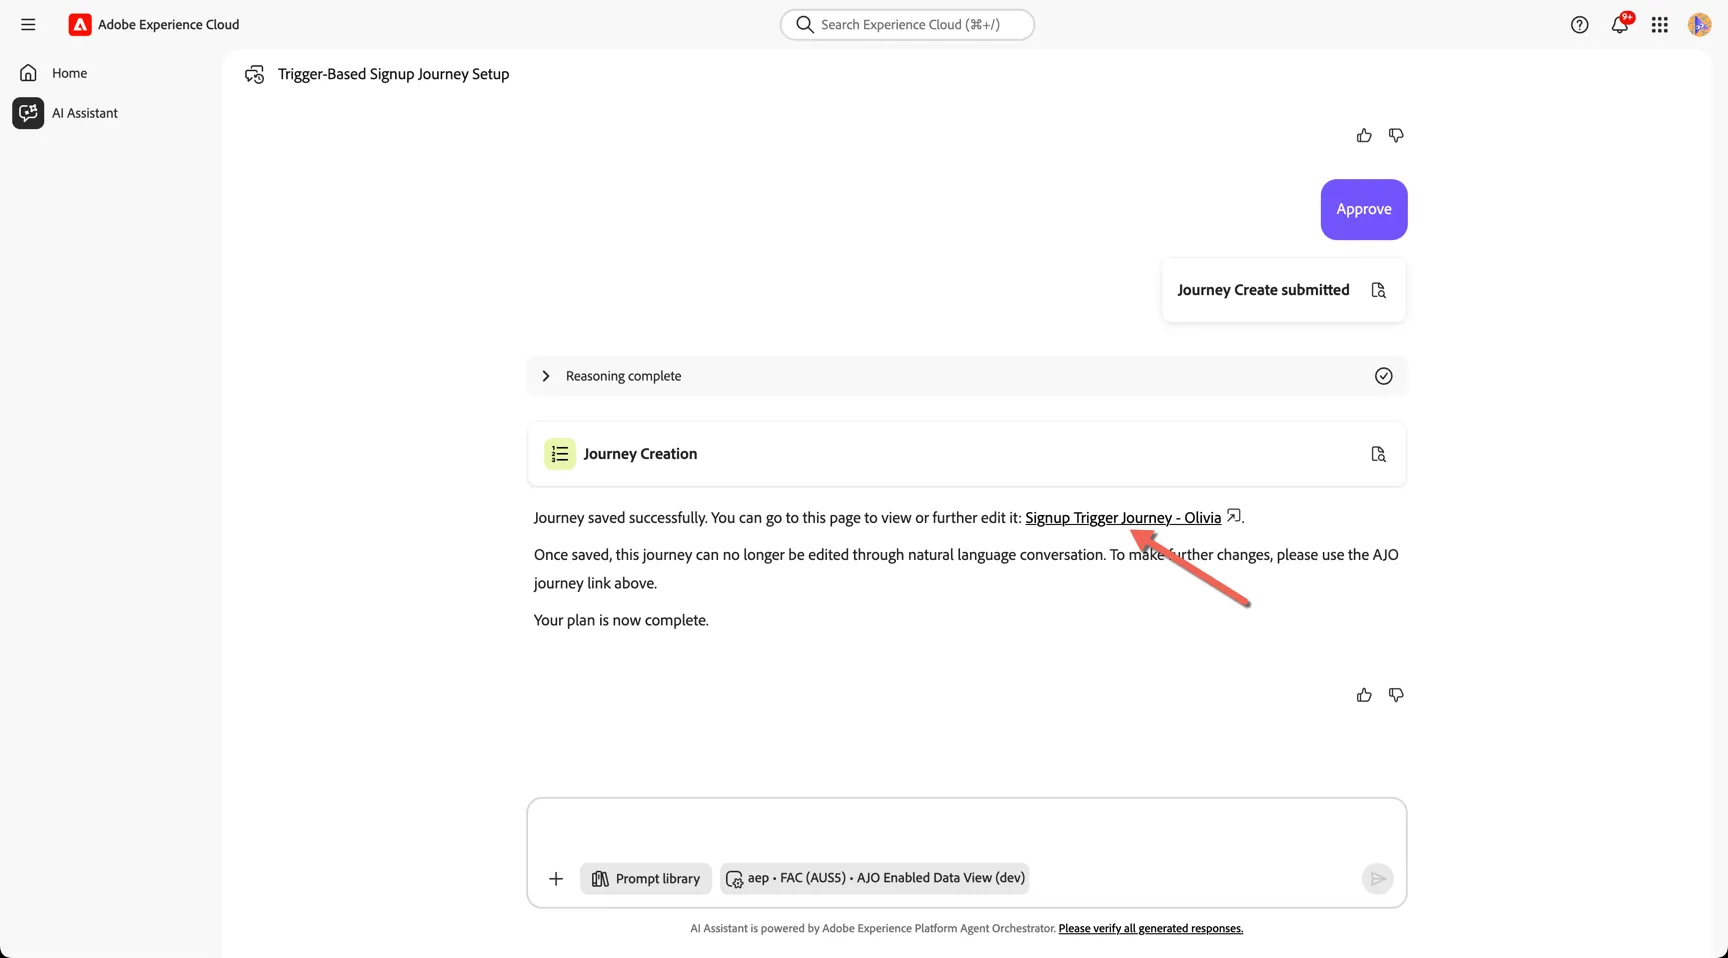The width and height of the screenshot is (1728, 958).
Task: Open the hamburger navigation menu
Action: pyautogui.click(x=28, y=25)
